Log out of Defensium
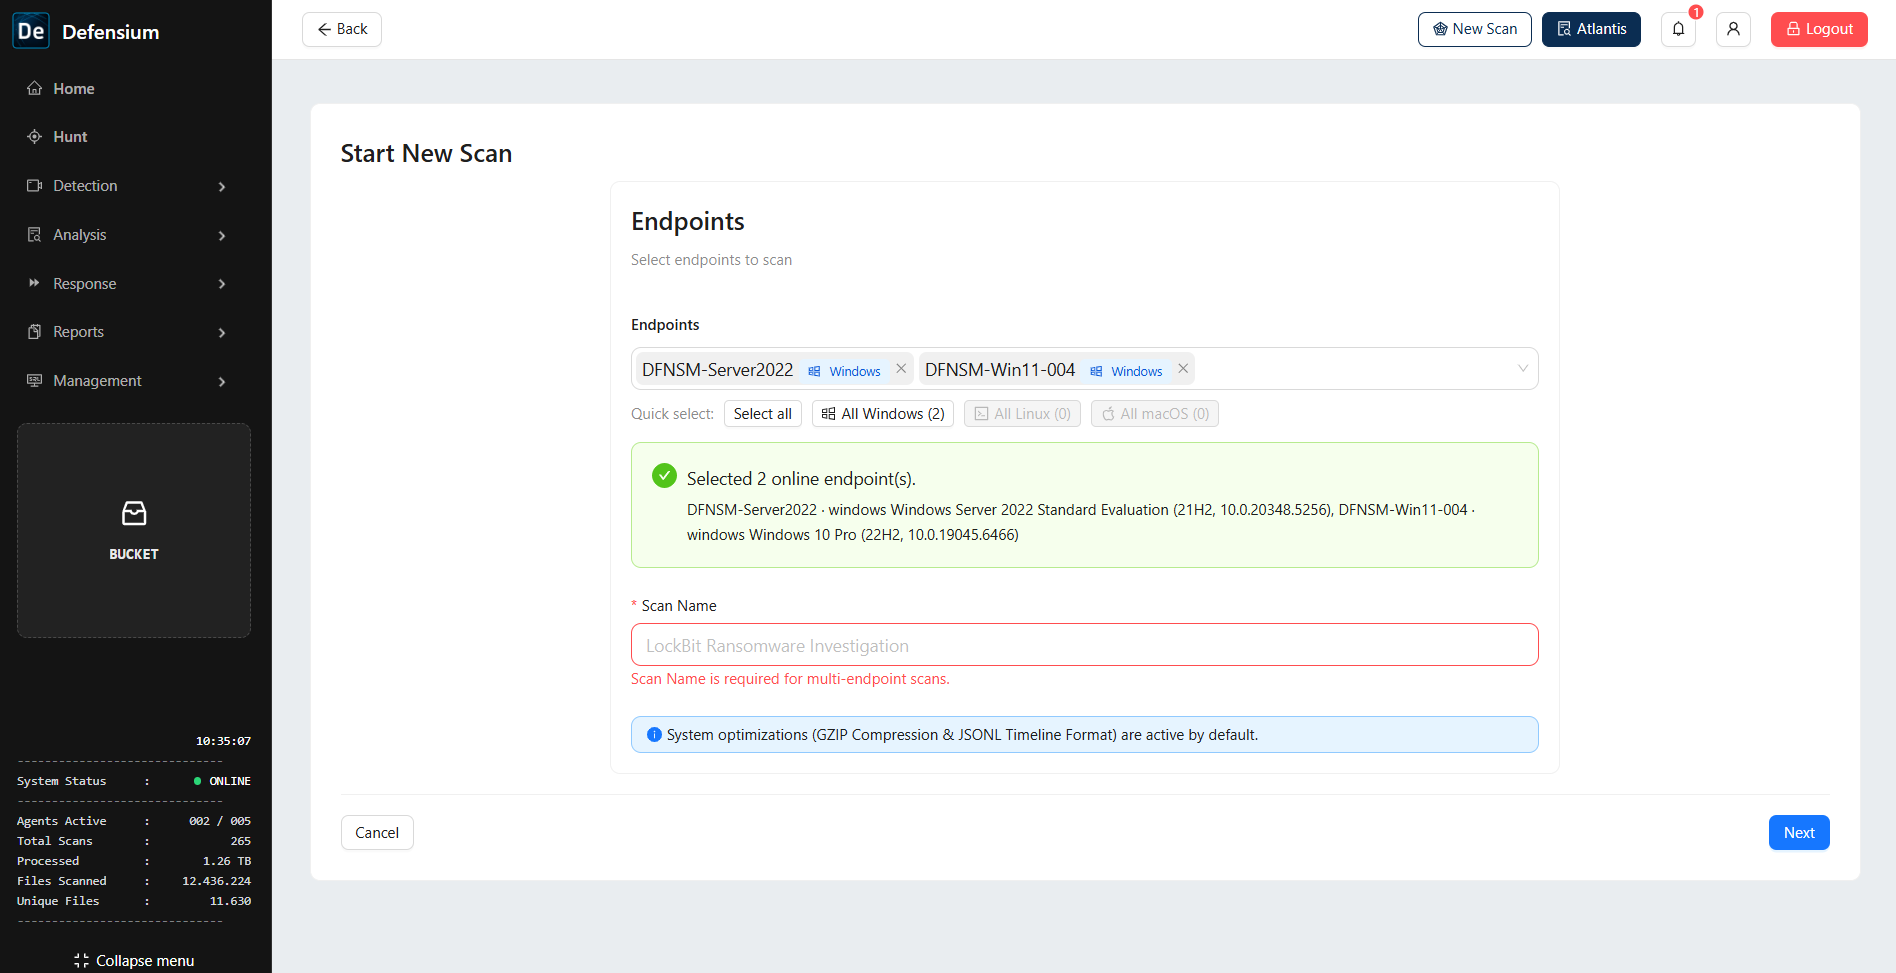This screenshot has height=973, width=1896. point(1819,29)
